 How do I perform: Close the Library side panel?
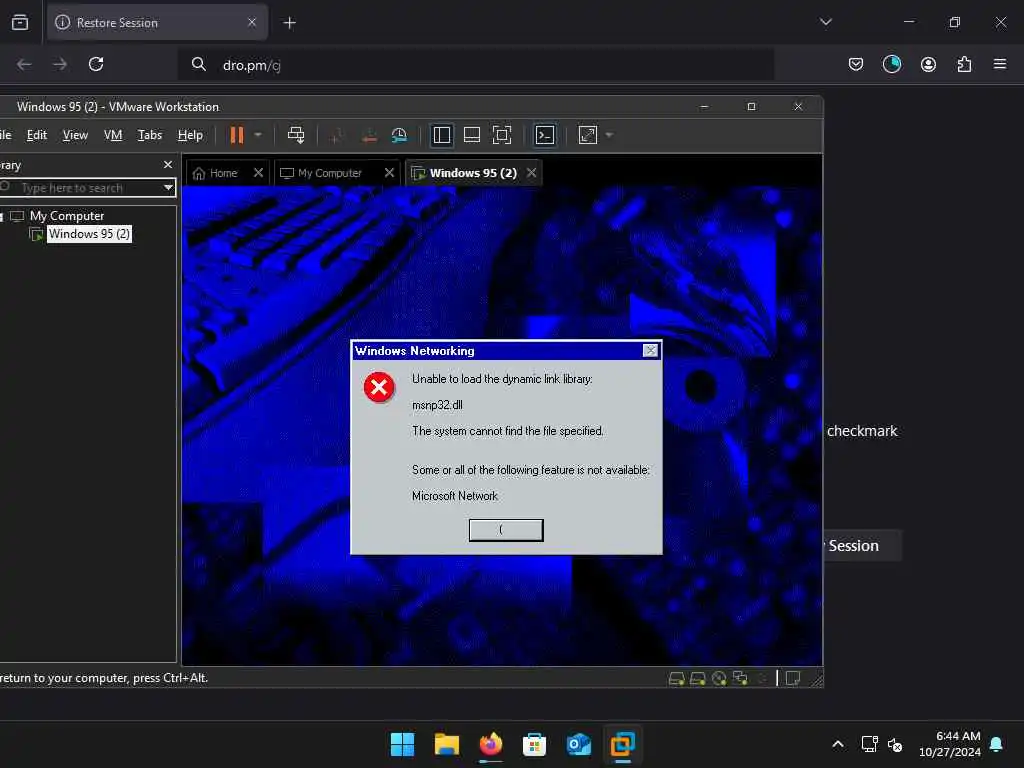click(168, 165)
